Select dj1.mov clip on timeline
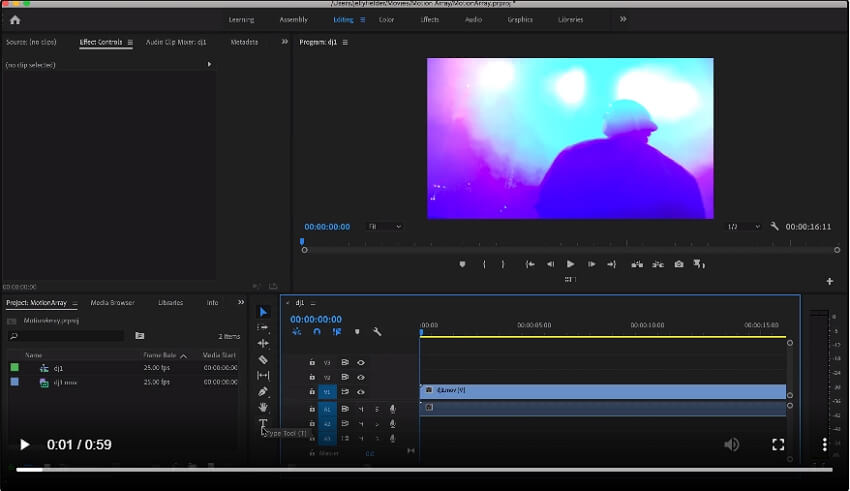The height and width of the screenshot is (491, 850). [x=603, y=391]
